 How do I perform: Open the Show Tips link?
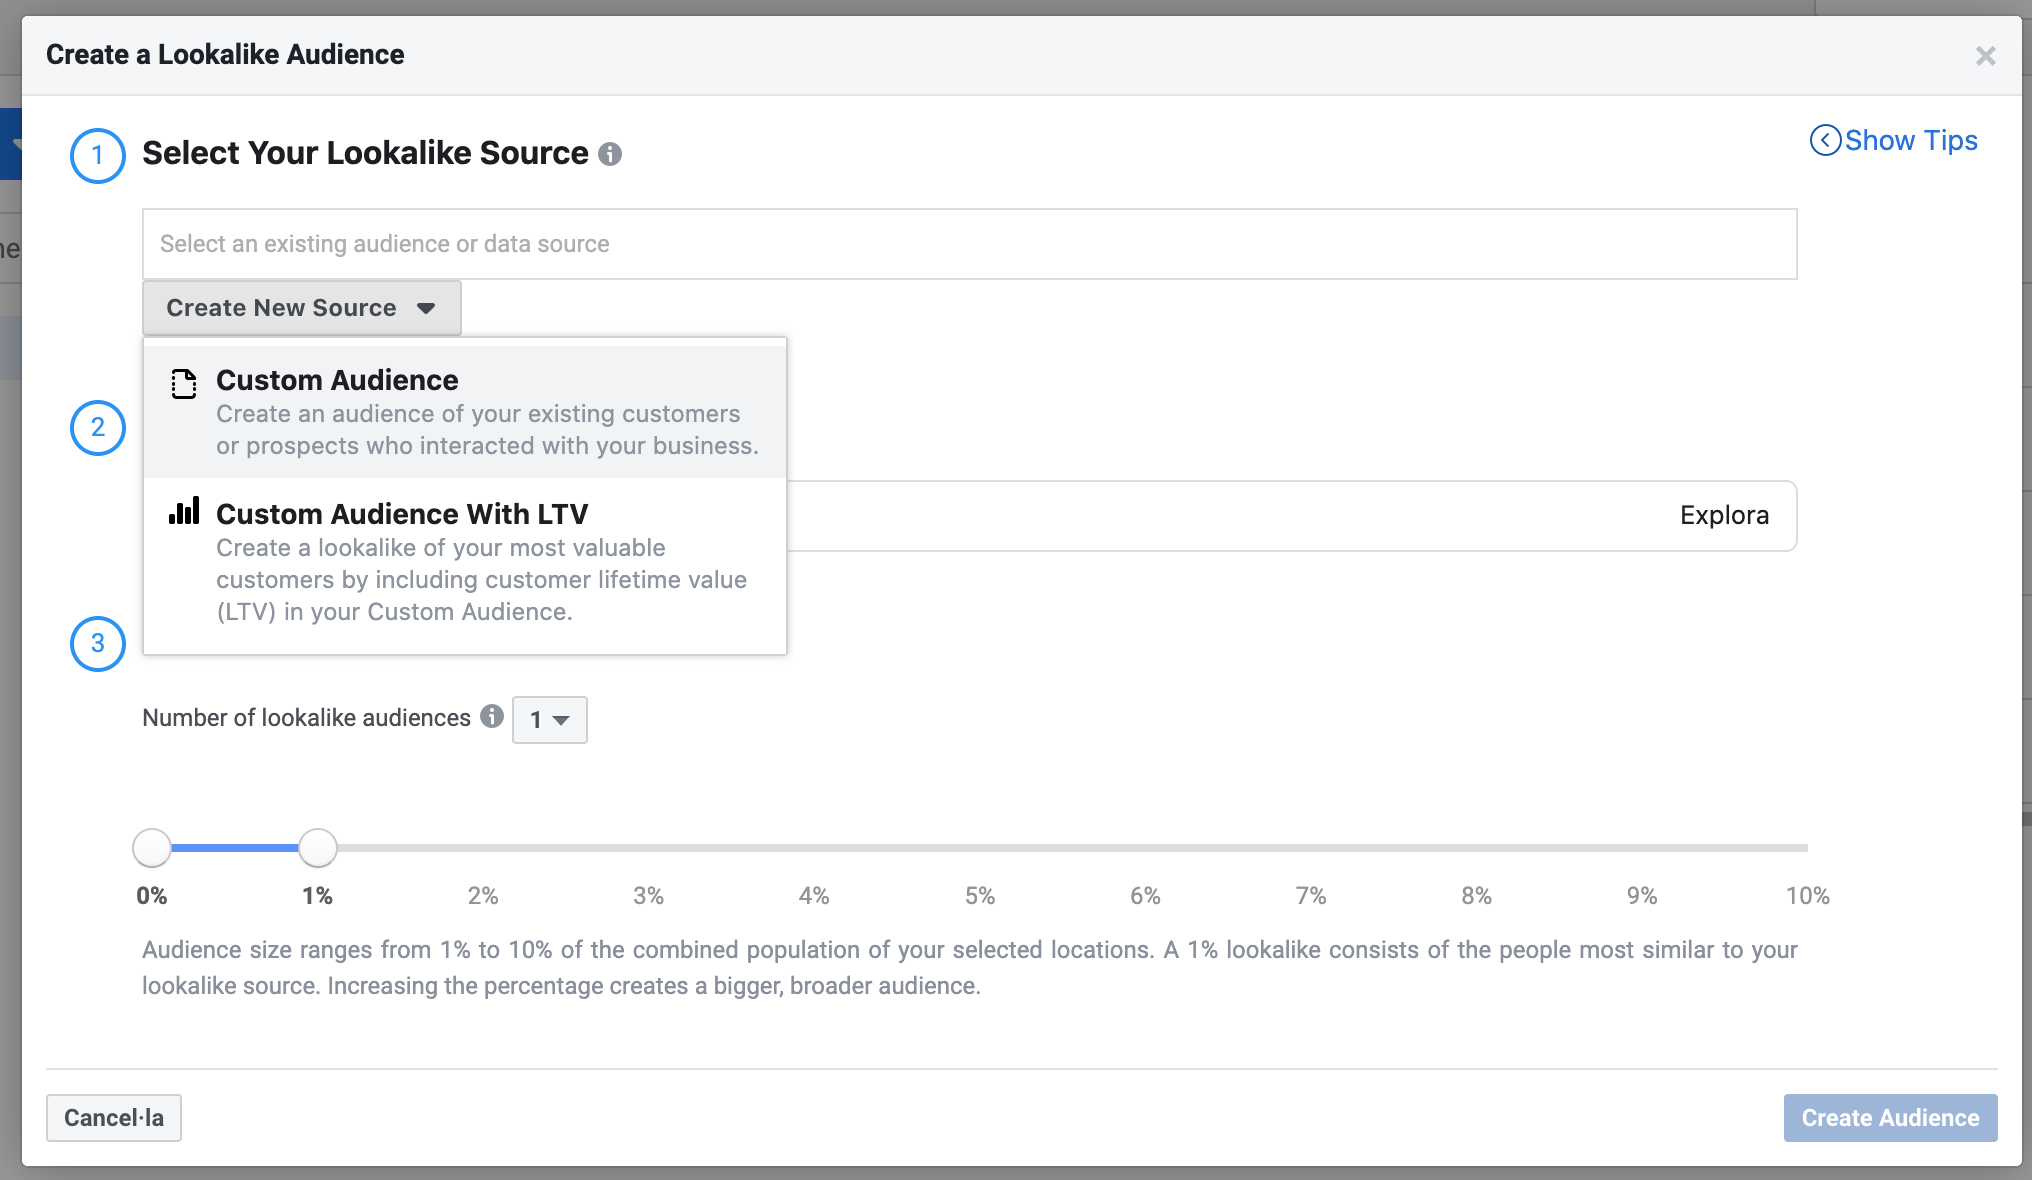pyautogui.click(x=1910, y=140)
